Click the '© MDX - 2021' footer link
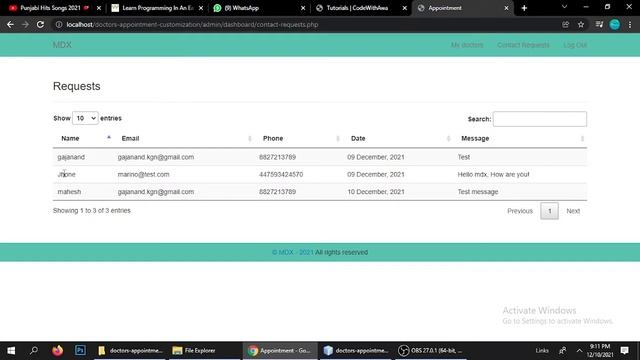640x360 pixels. (292, 252)
